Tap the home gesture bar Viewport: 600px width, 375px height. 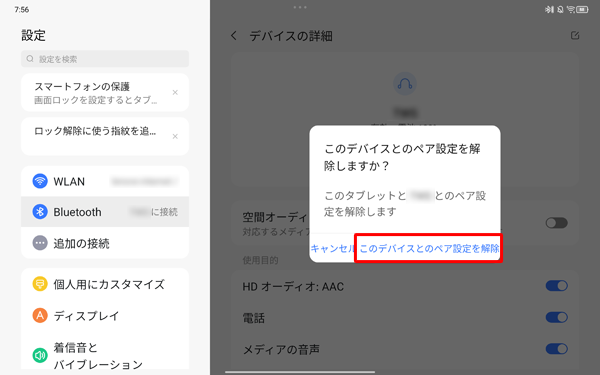pyautogui.click(x=300, y=371)
